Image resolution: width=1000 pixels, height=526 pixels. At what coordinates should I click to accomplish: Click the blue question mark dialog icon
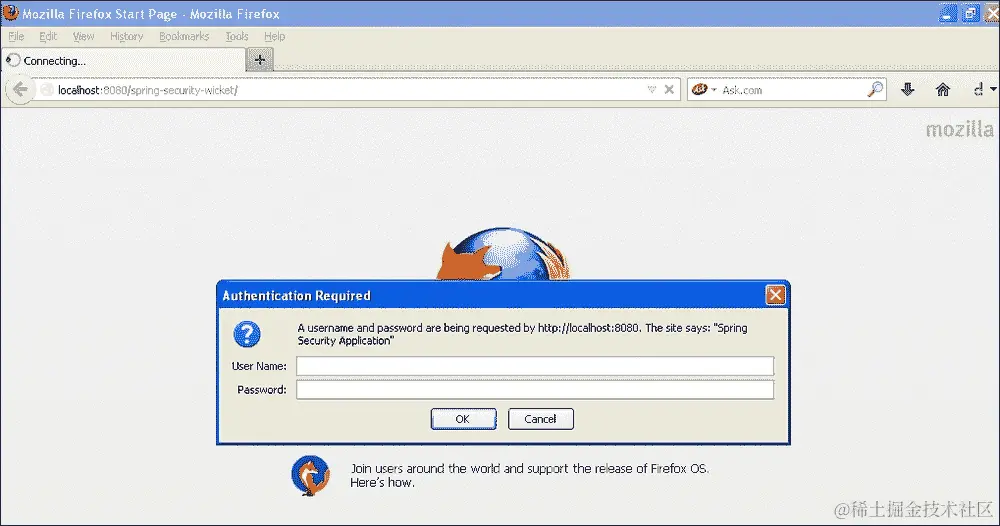click(x=247, y=334)
